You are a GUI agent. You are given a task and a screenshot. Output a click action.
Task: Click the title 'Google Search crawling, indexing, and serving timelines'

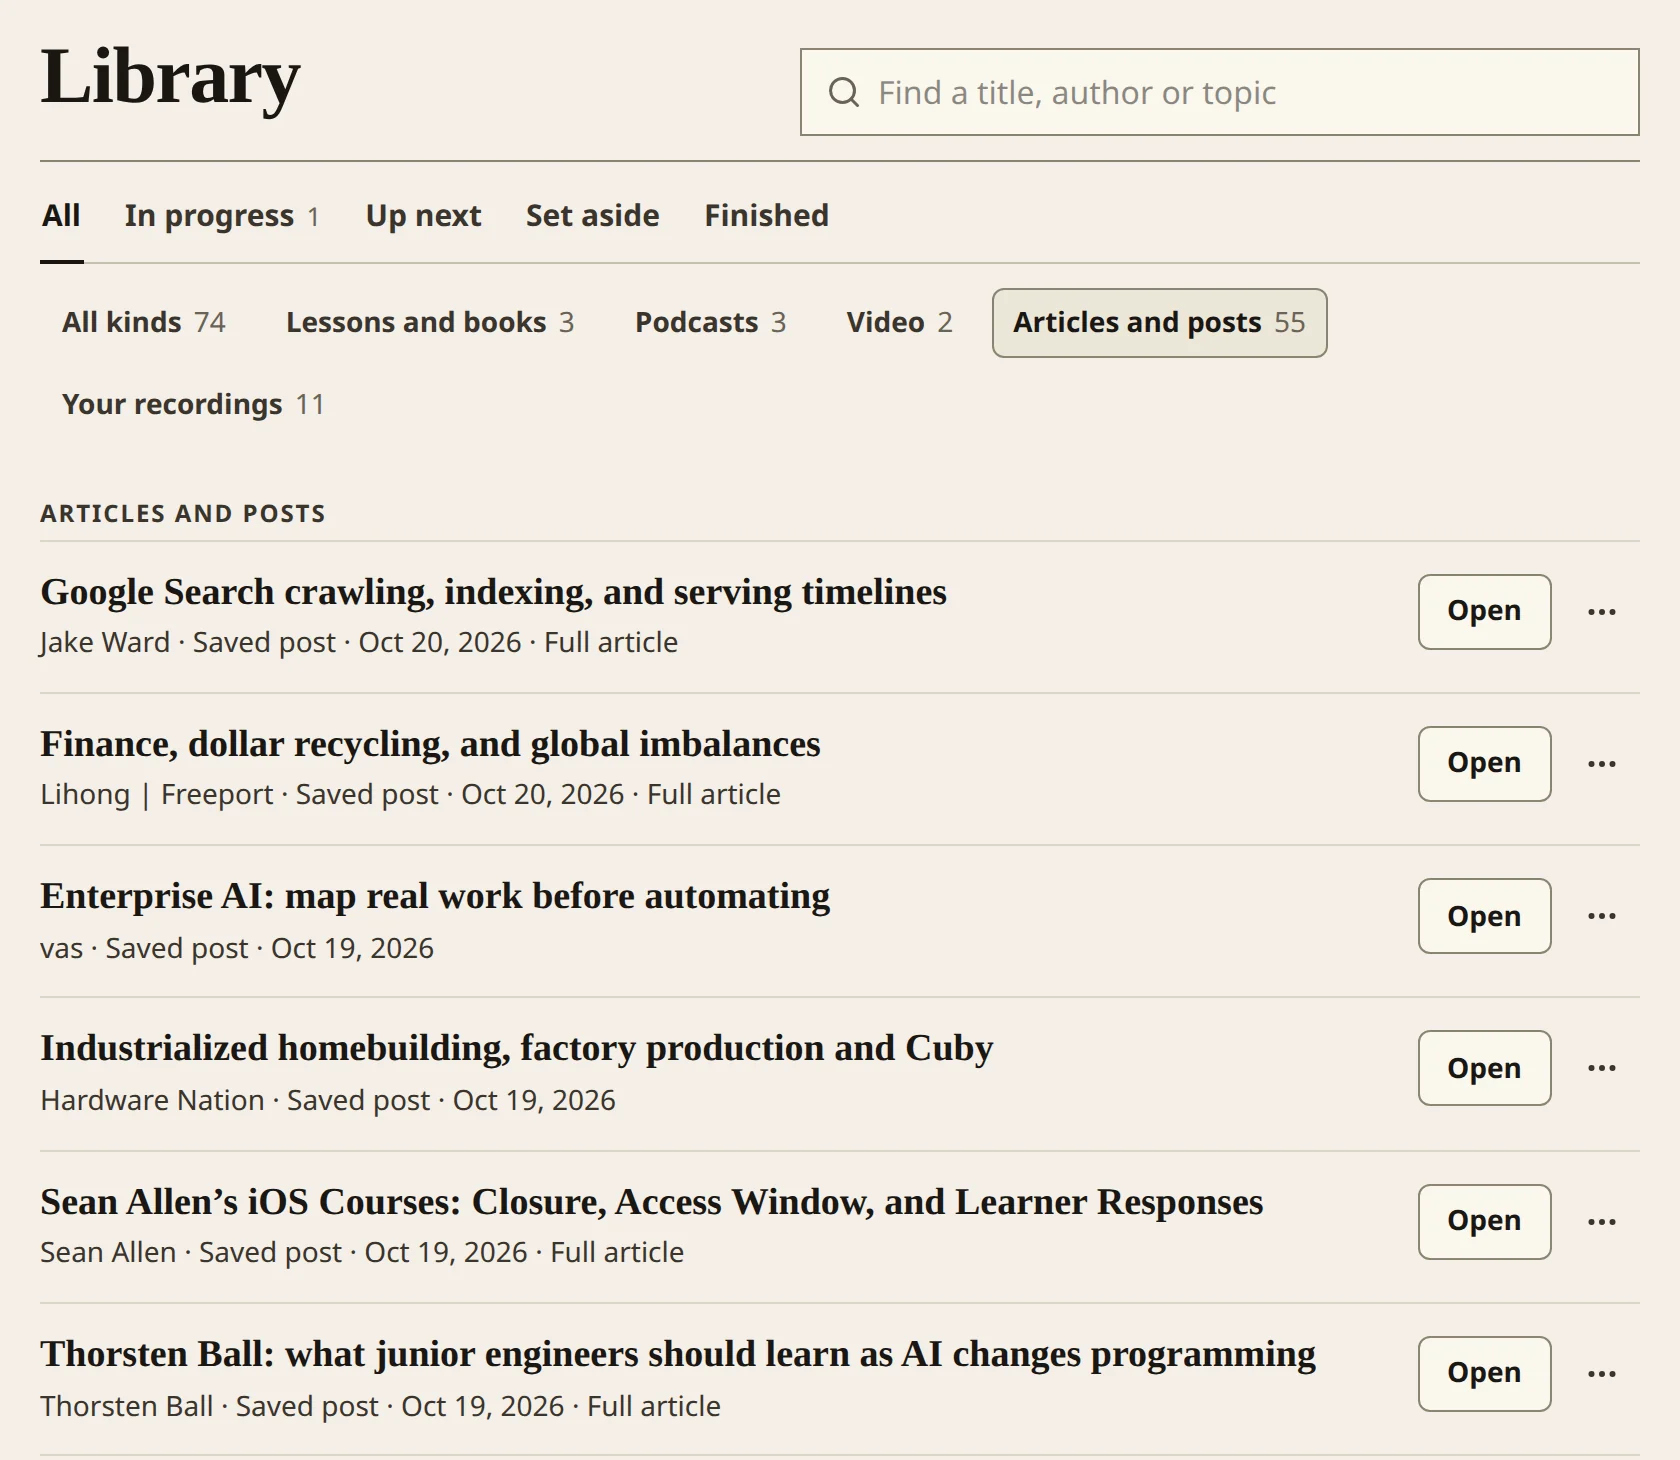[493, 593]
